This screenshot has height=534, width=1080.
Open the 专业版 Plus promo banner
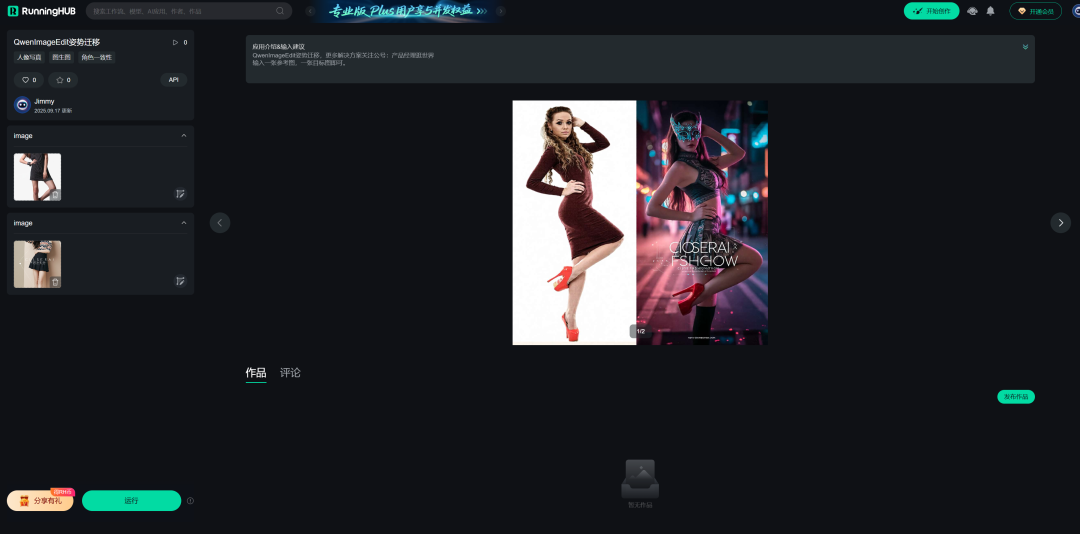point(406,11)
